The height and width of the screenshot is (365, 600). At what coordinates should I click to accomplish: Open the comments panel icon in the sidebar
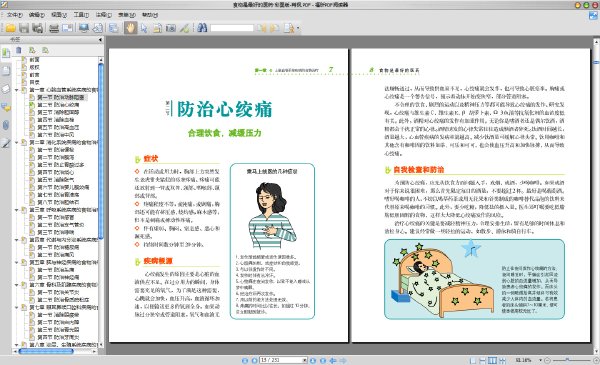pos(6,107)
